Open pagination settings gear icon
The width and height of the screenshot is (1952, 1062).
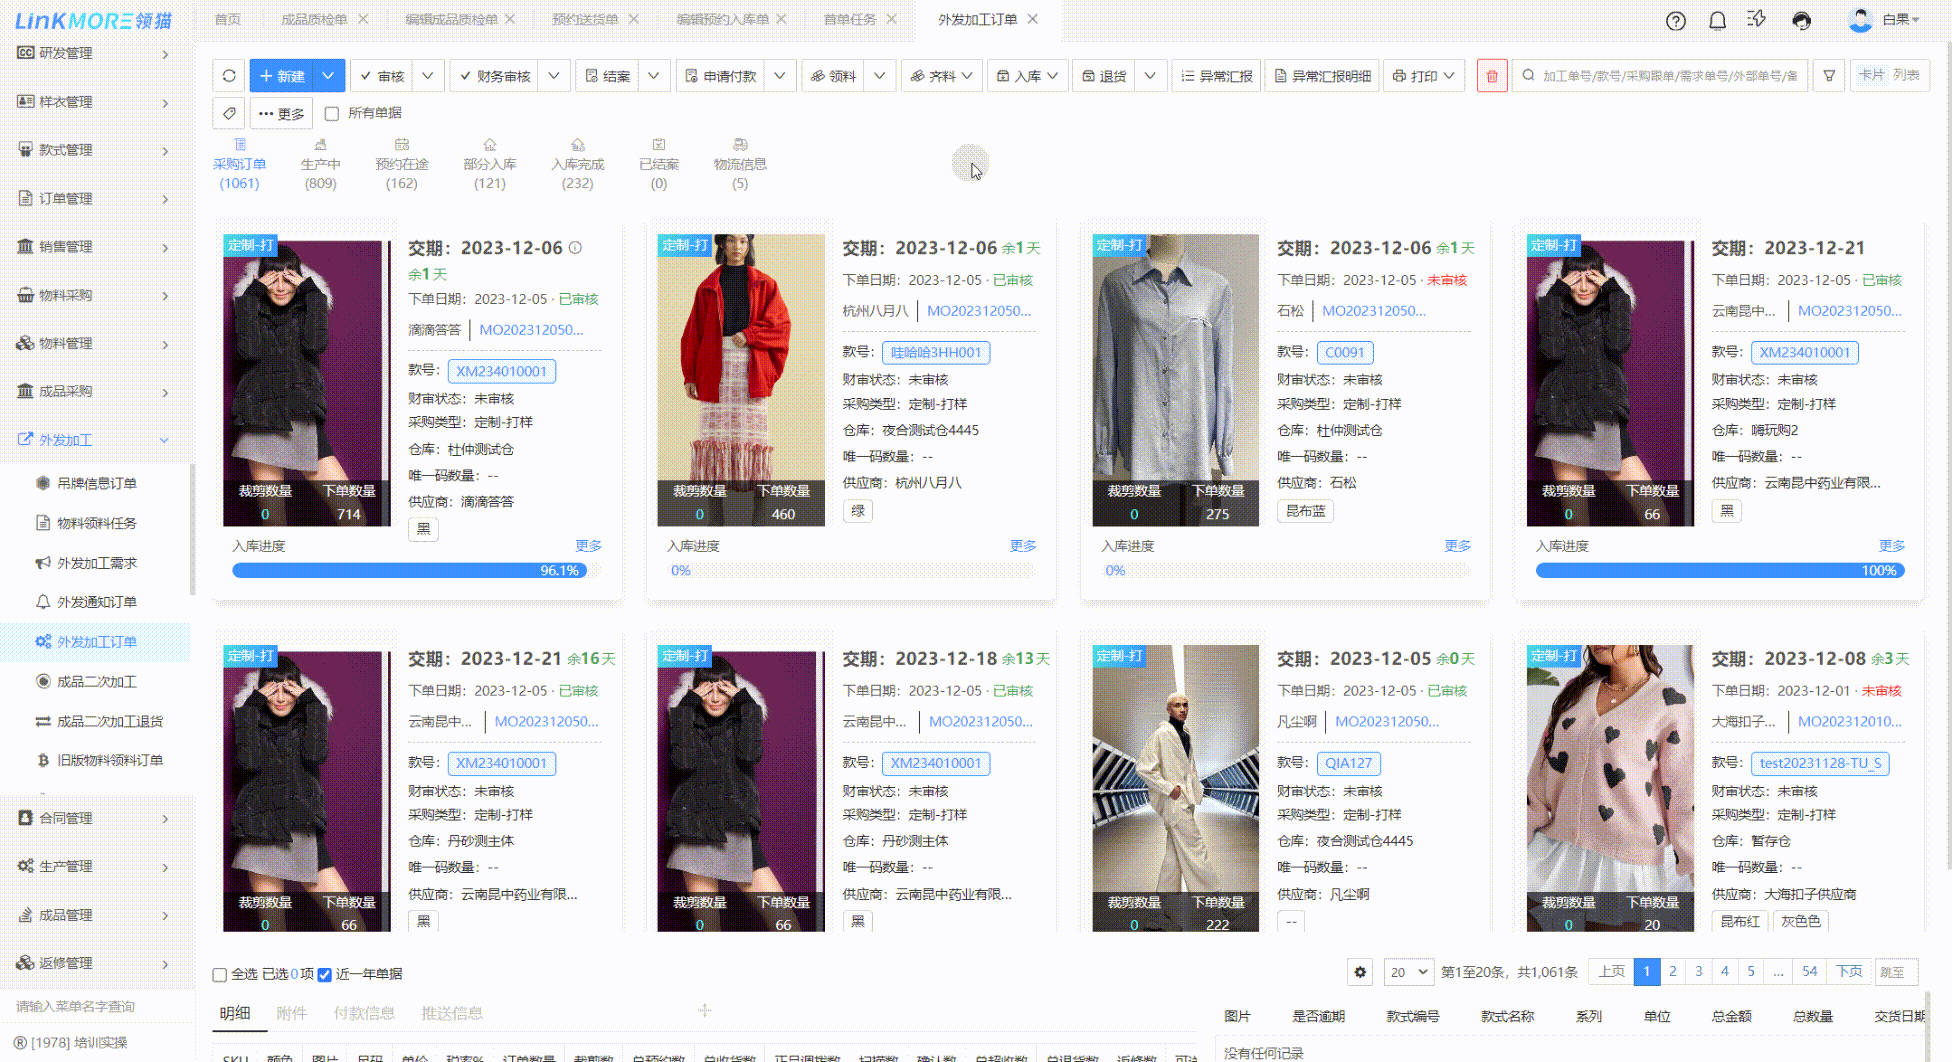[x=1360, y=972]
